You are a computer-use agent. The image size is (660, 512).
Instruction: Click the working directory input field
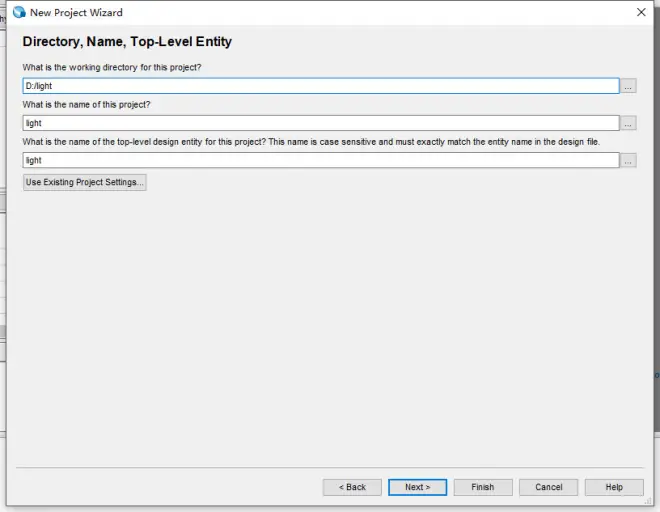tap(321, 86)
